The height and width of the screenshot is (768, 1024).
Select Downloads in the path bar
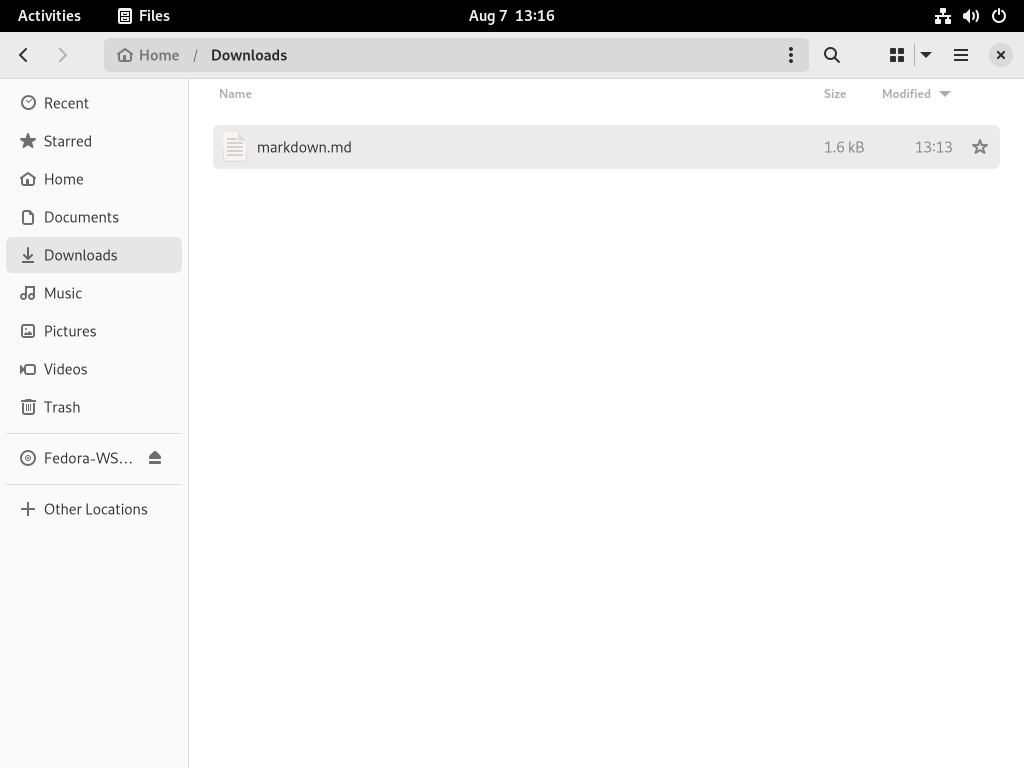[x=249, y=55]
